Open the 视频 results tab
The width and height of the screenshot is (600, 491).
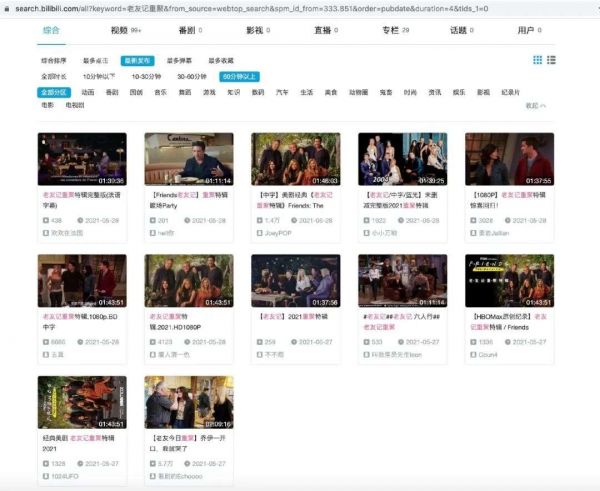pos(122,30)
